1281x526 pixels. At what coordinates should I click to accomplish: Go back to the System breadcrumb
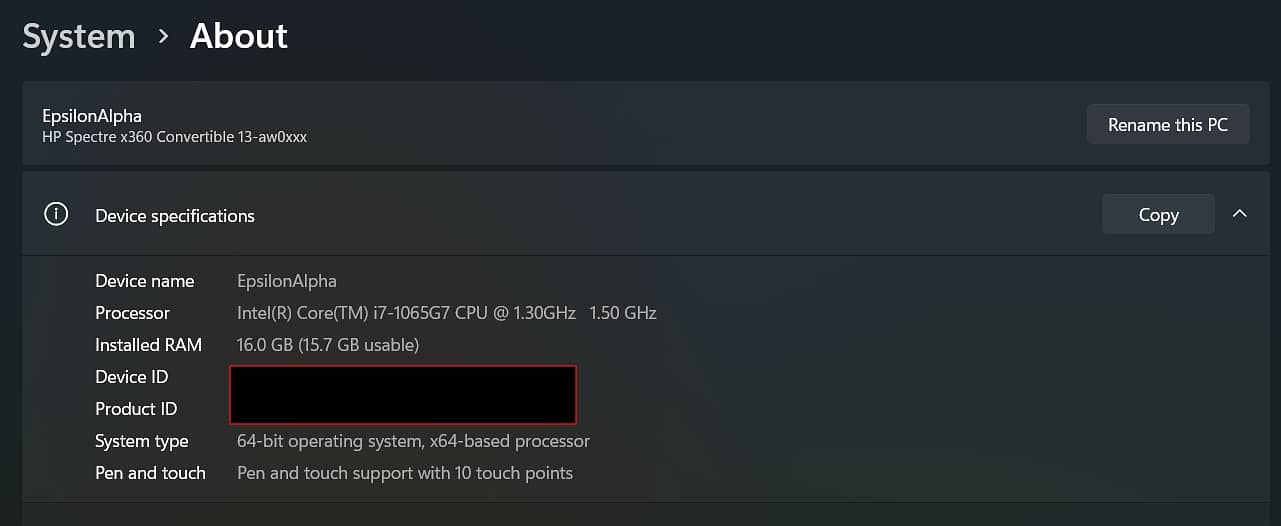pyautogui.click(x=79, y=37)
